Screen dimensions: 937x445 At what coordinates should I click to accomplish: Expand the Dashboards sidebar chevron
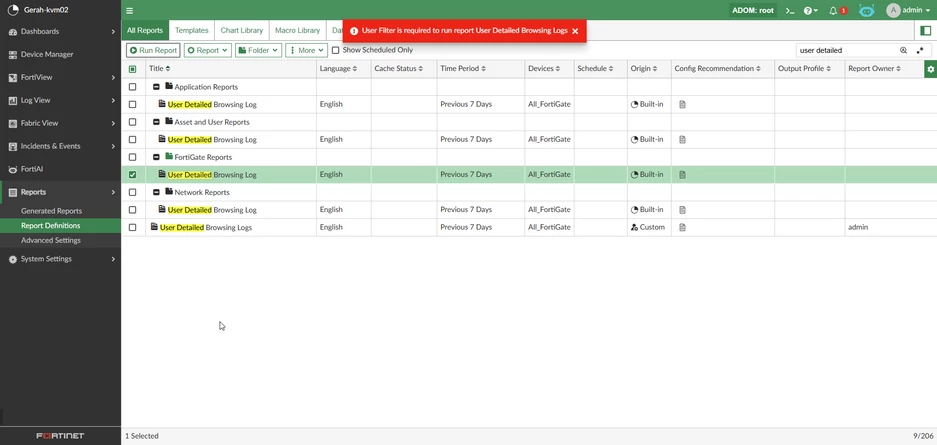tap(113, 32)
